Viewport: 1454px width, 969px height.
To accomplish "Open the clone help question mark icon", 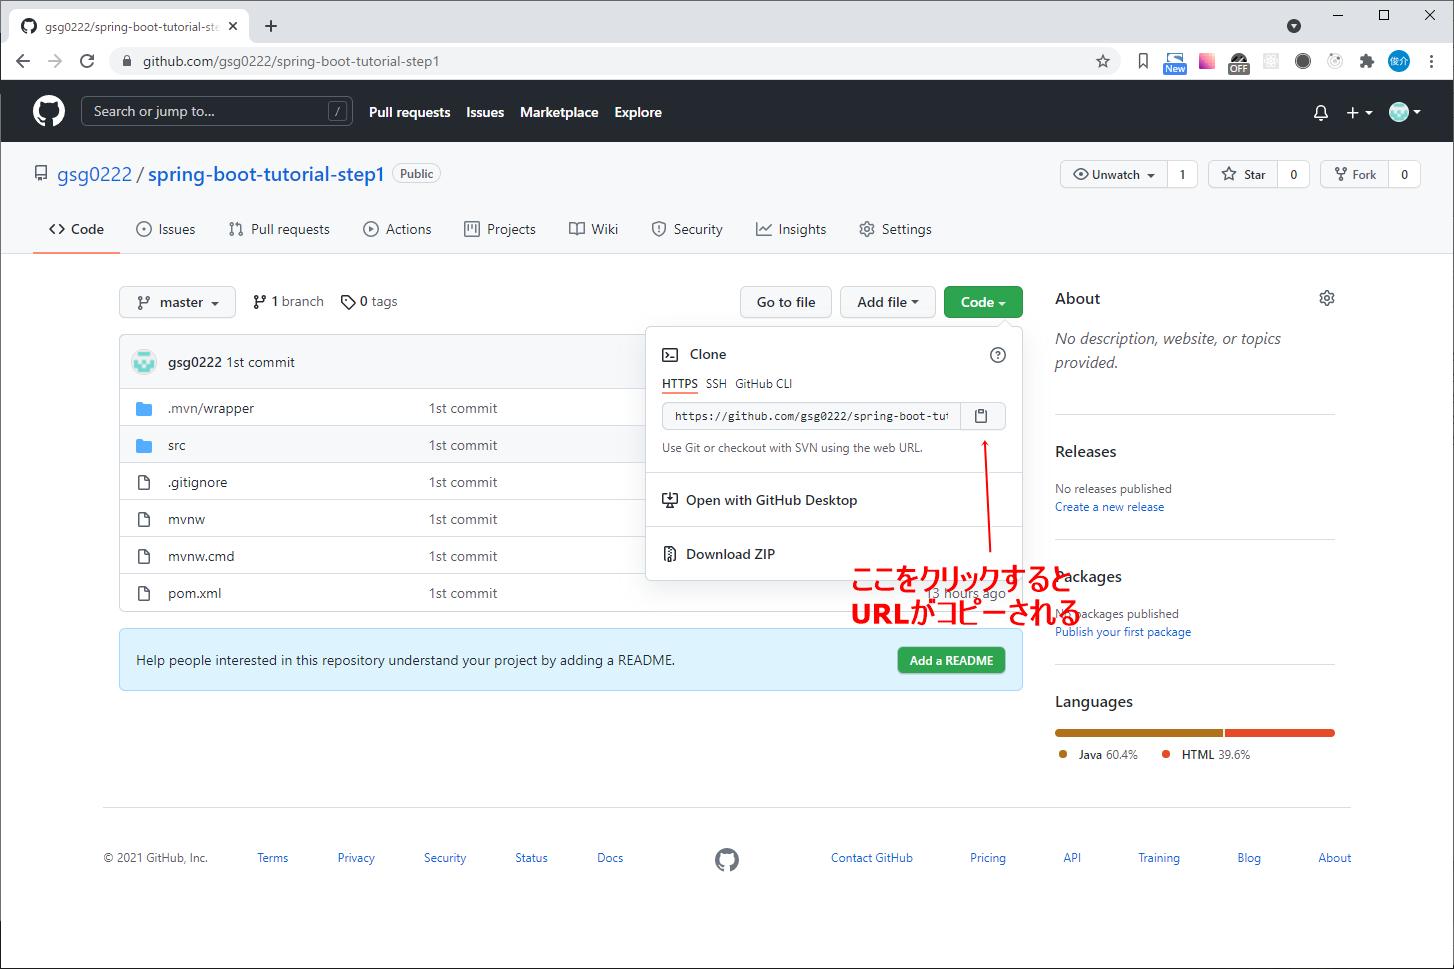I will [x=997, y=354].
